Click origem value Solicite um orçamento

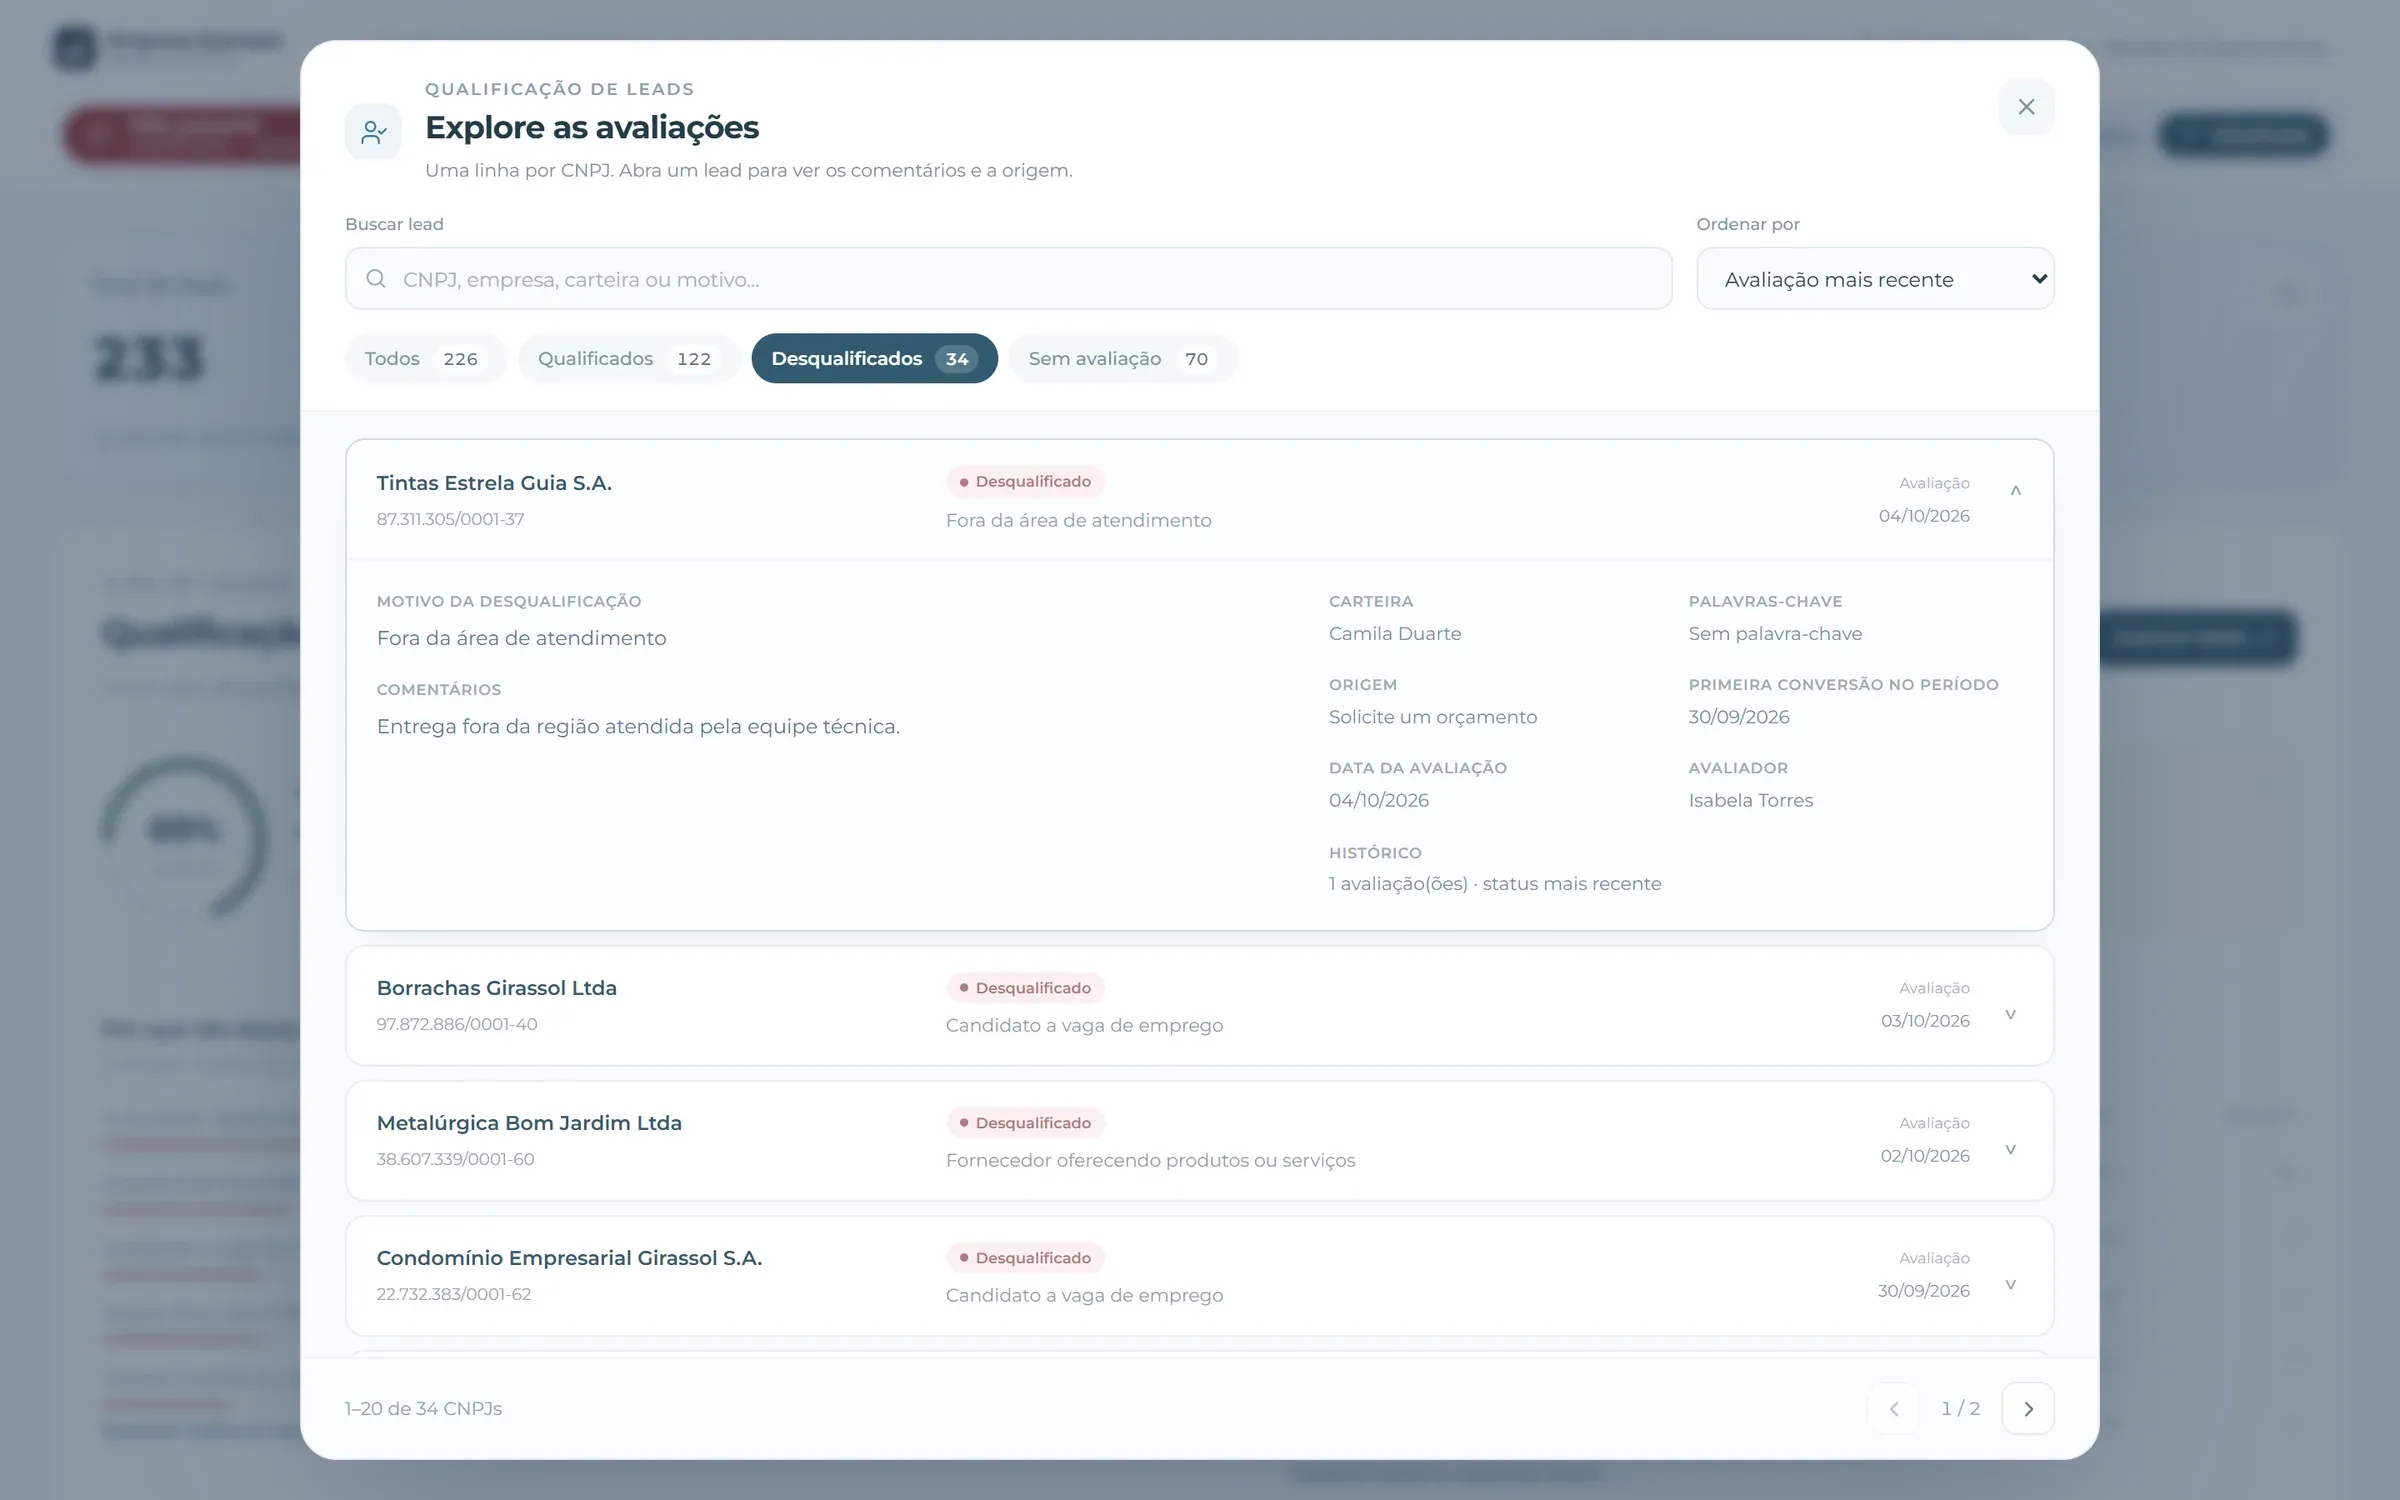[x=1433, y=717]
